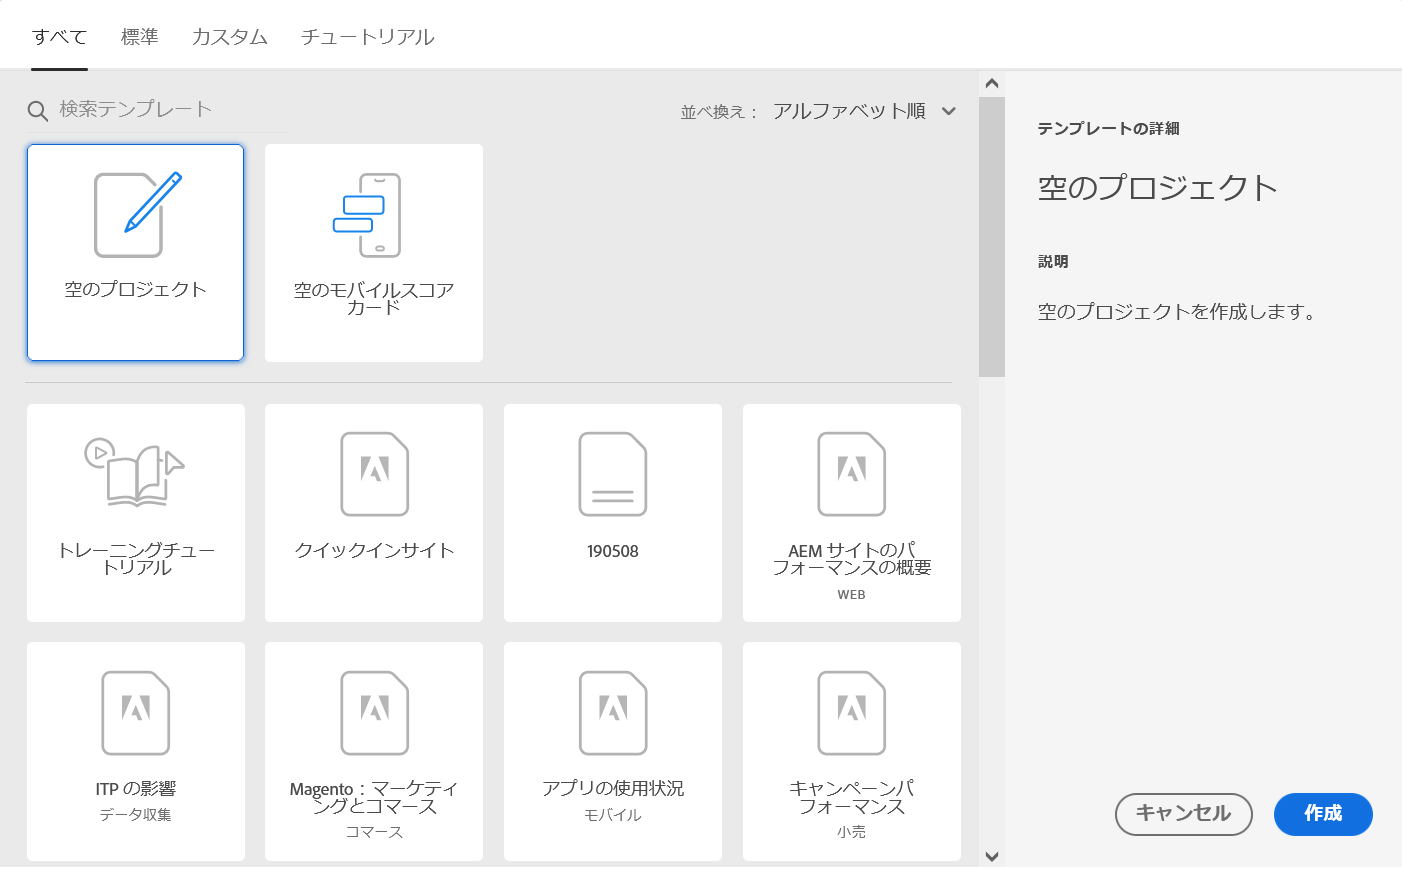The width and height of the screenshot is (1402, 869).
Task: Choose the ITP の影響 template icon
Action: (136, 712)
